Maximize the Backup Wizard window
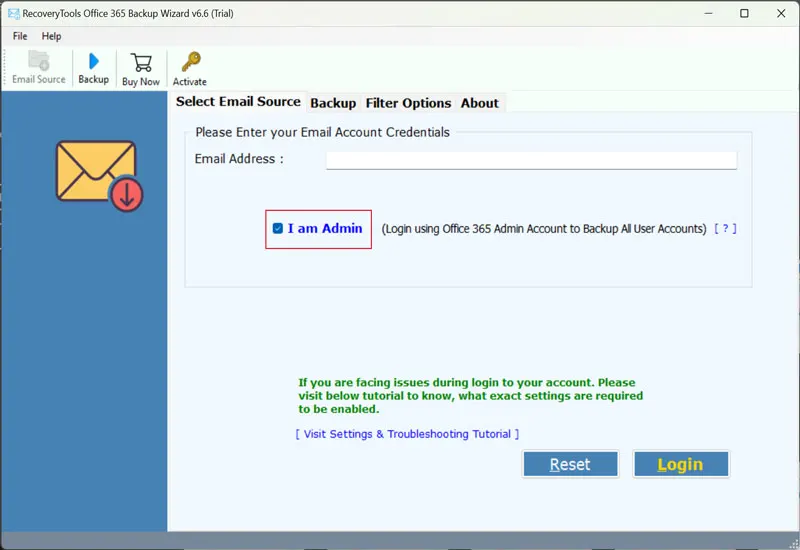The image size is (800, 550). coord(744,14)
